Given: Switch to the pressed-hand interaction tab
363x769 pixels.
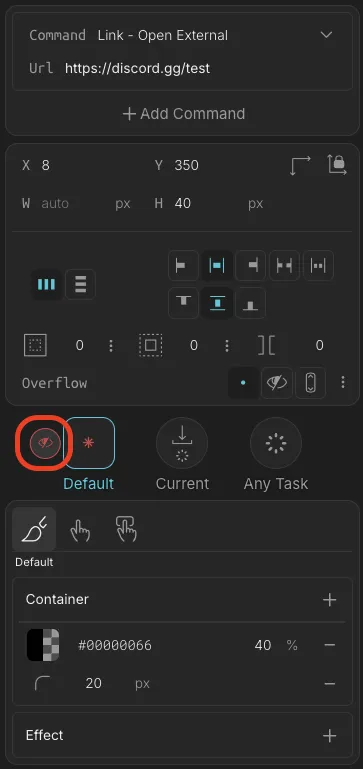Looking at the screenshot, I should click(x=126, y=529).
